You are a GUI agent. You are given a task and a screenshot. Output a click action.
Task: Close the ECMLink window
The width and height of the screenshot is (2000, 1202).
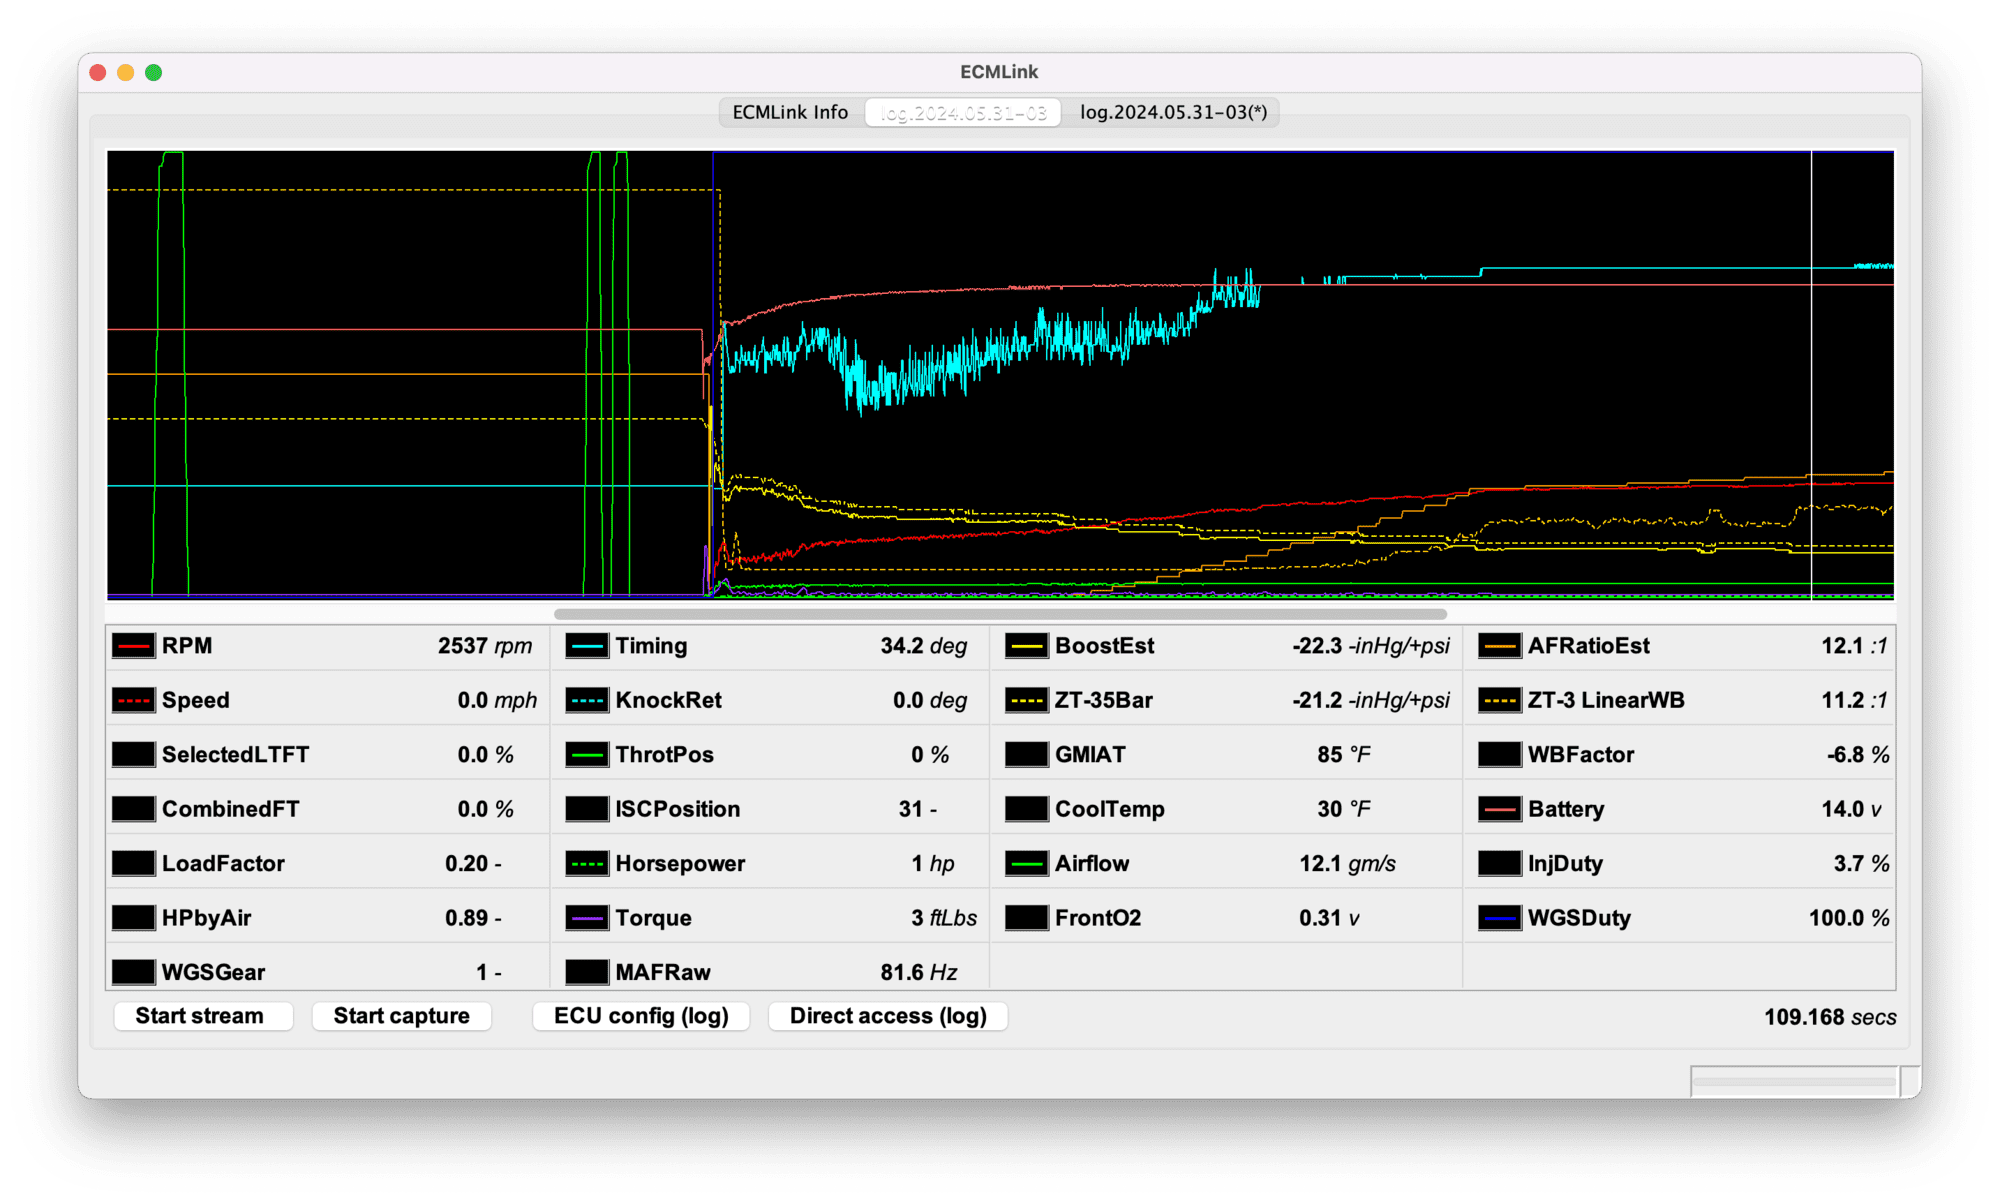point(98,72)
